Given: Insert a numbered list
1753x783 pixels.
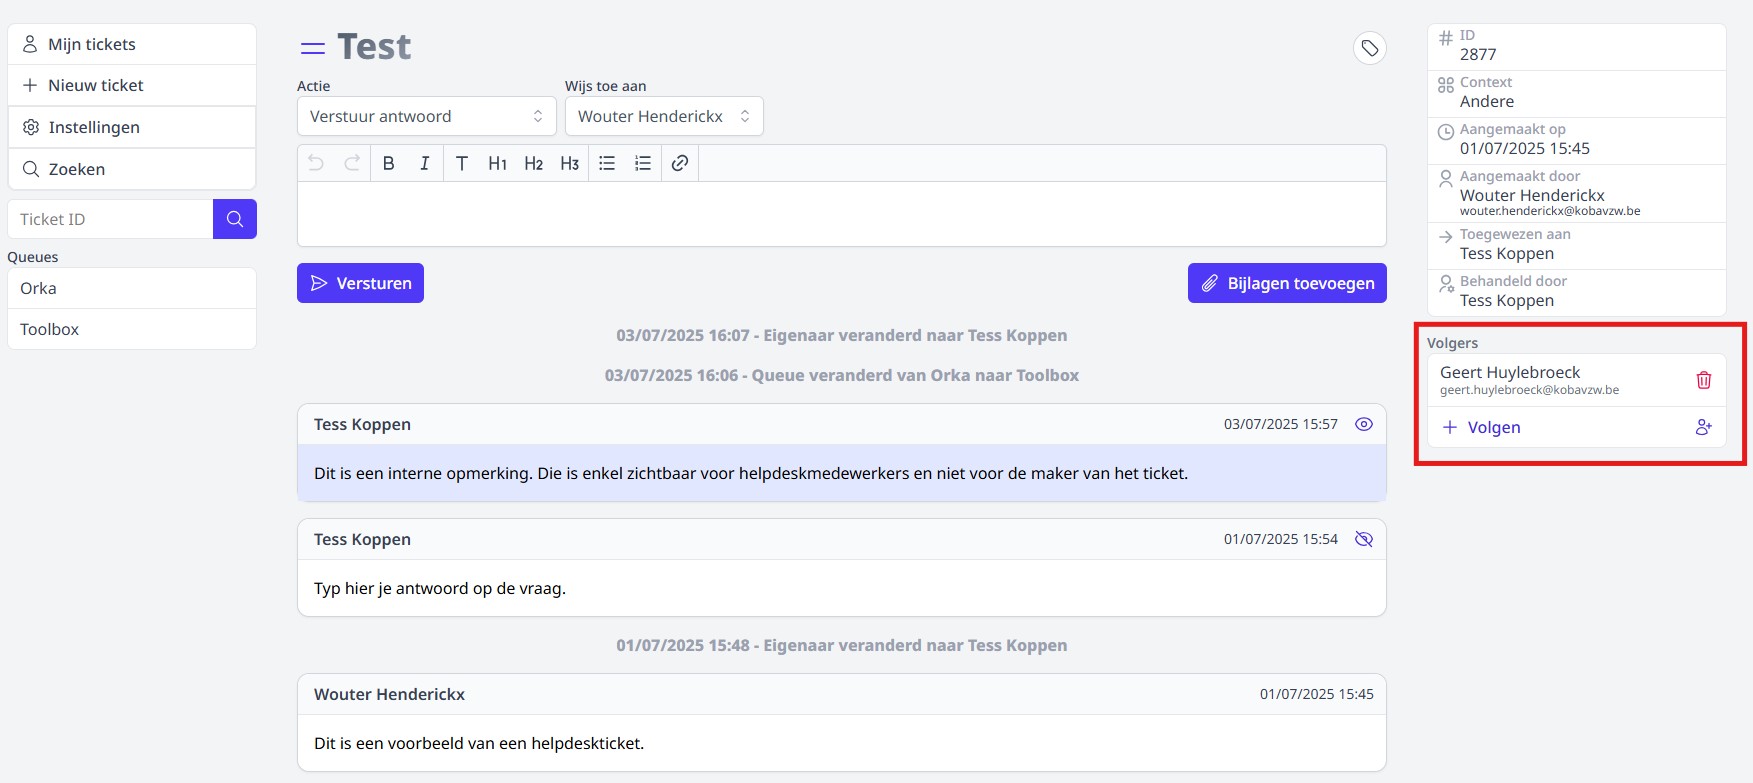Looking at the screenshot, I should [643, 163].
